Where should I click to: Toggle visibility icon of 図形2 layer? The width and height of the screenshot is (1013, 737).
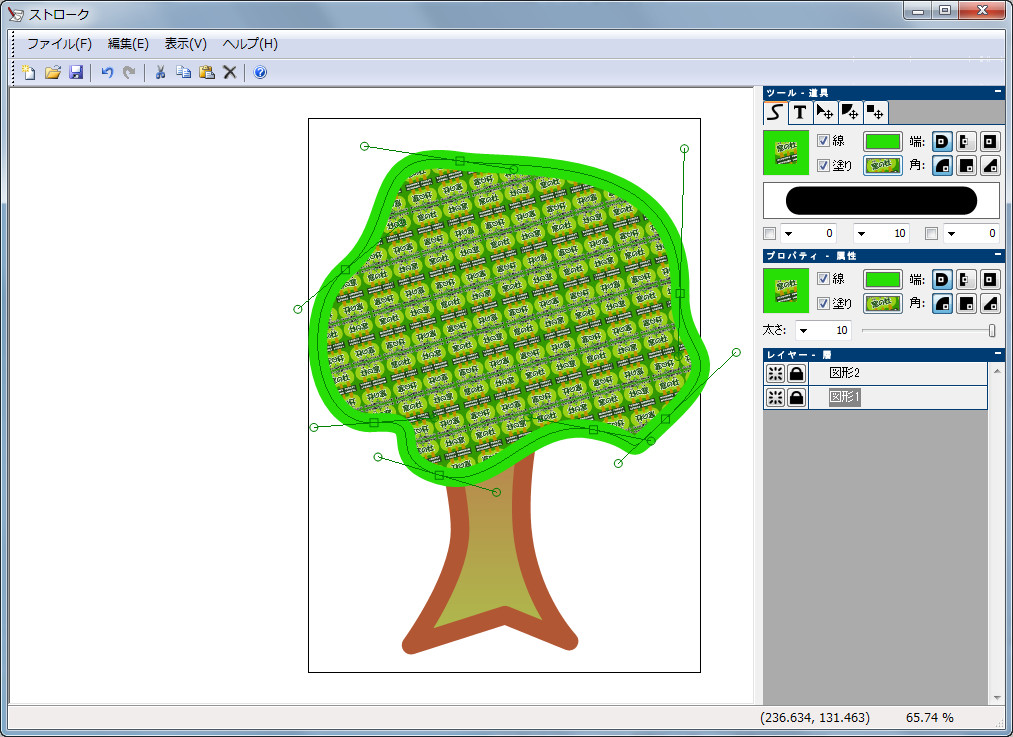coord(775,373)
